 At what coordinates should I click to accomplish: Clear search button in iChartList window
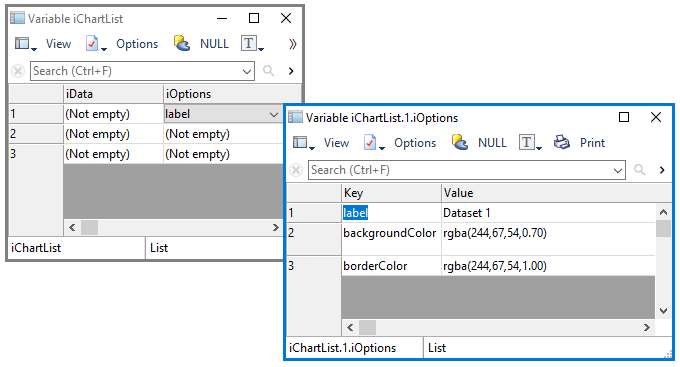[18, 71]
